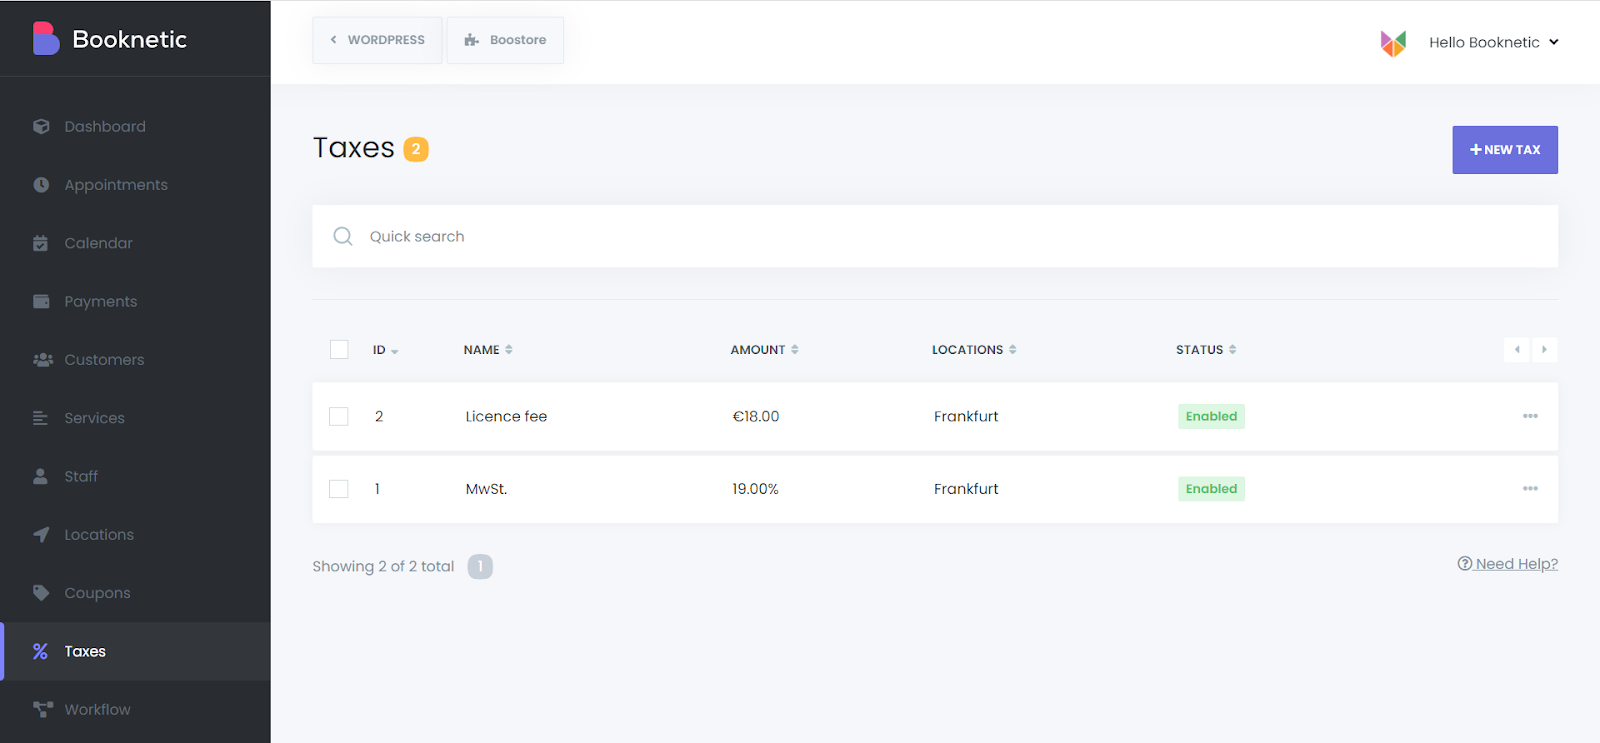
Task: Toggle the select-all checkbox in table header
Action: [339, 349]
